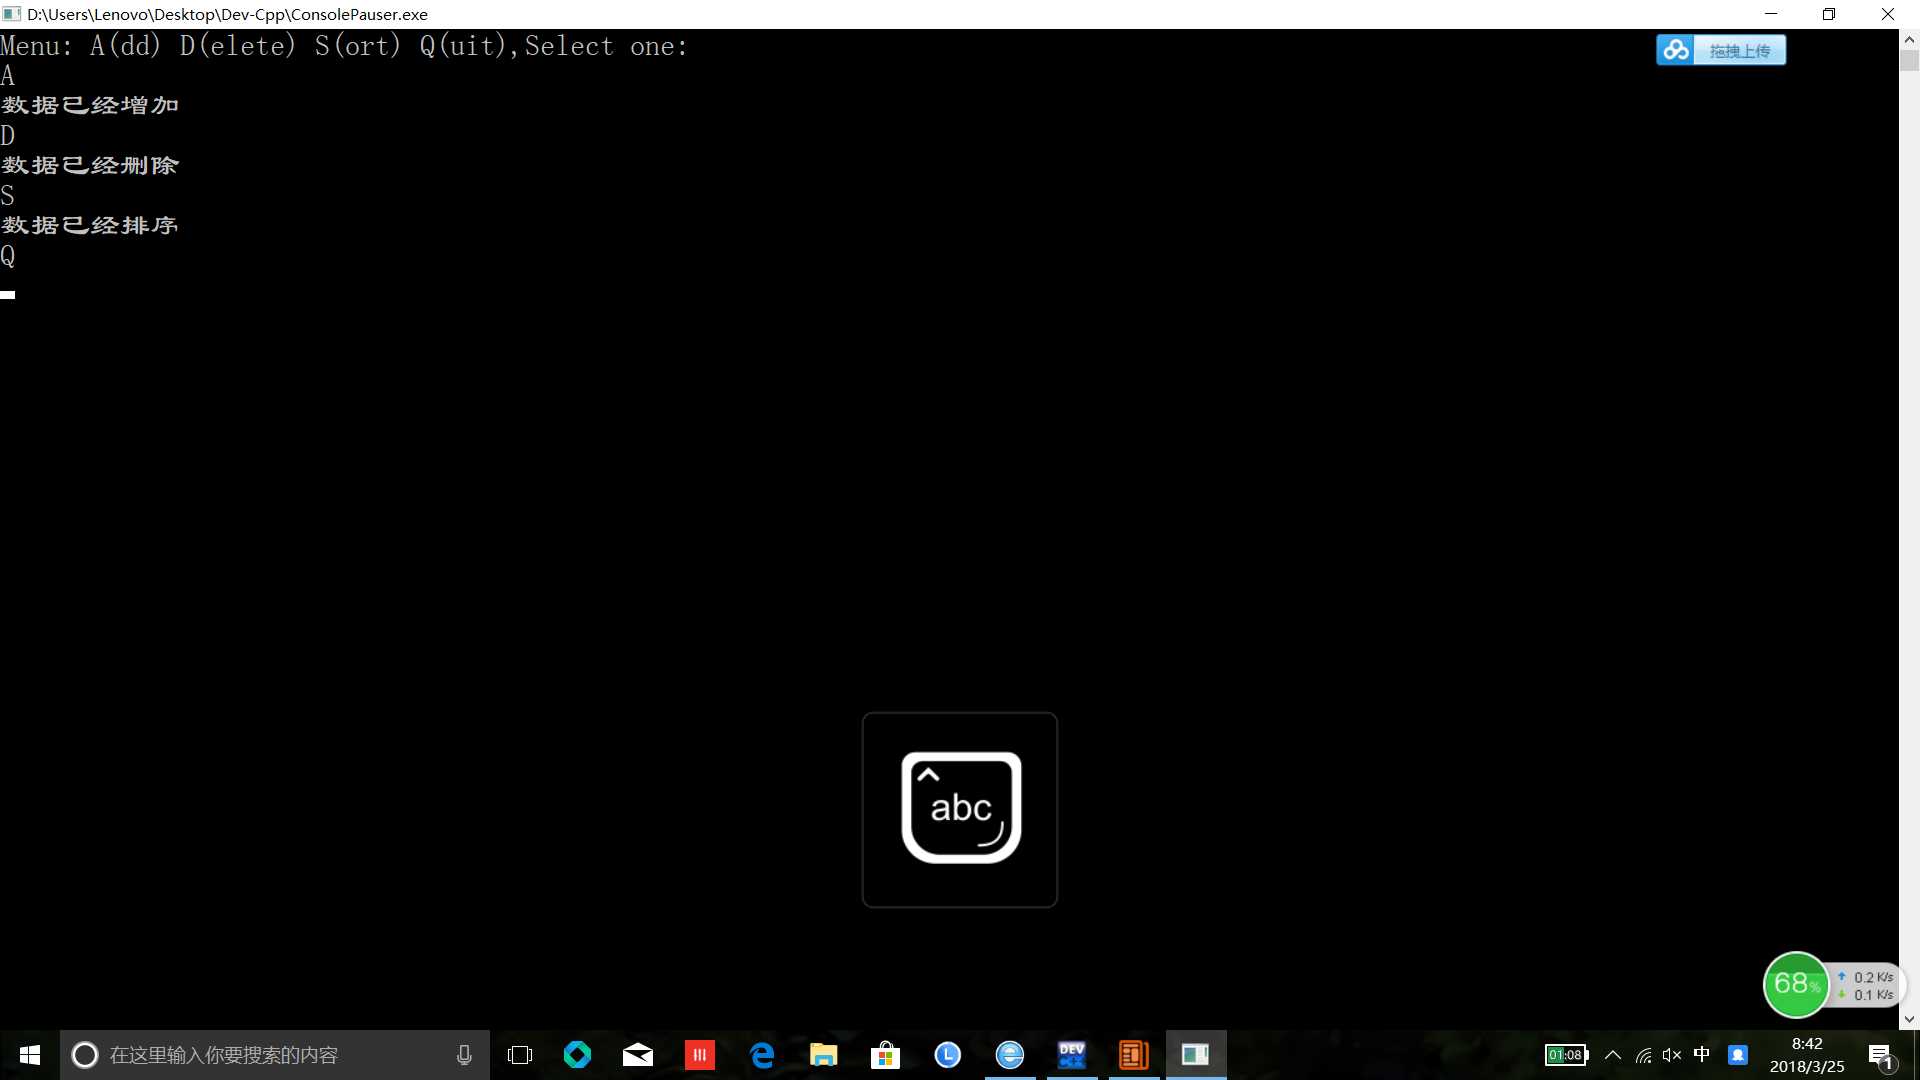Expand the hidden system tray icons
1920x1080 pixels.
point(1613,1055)
